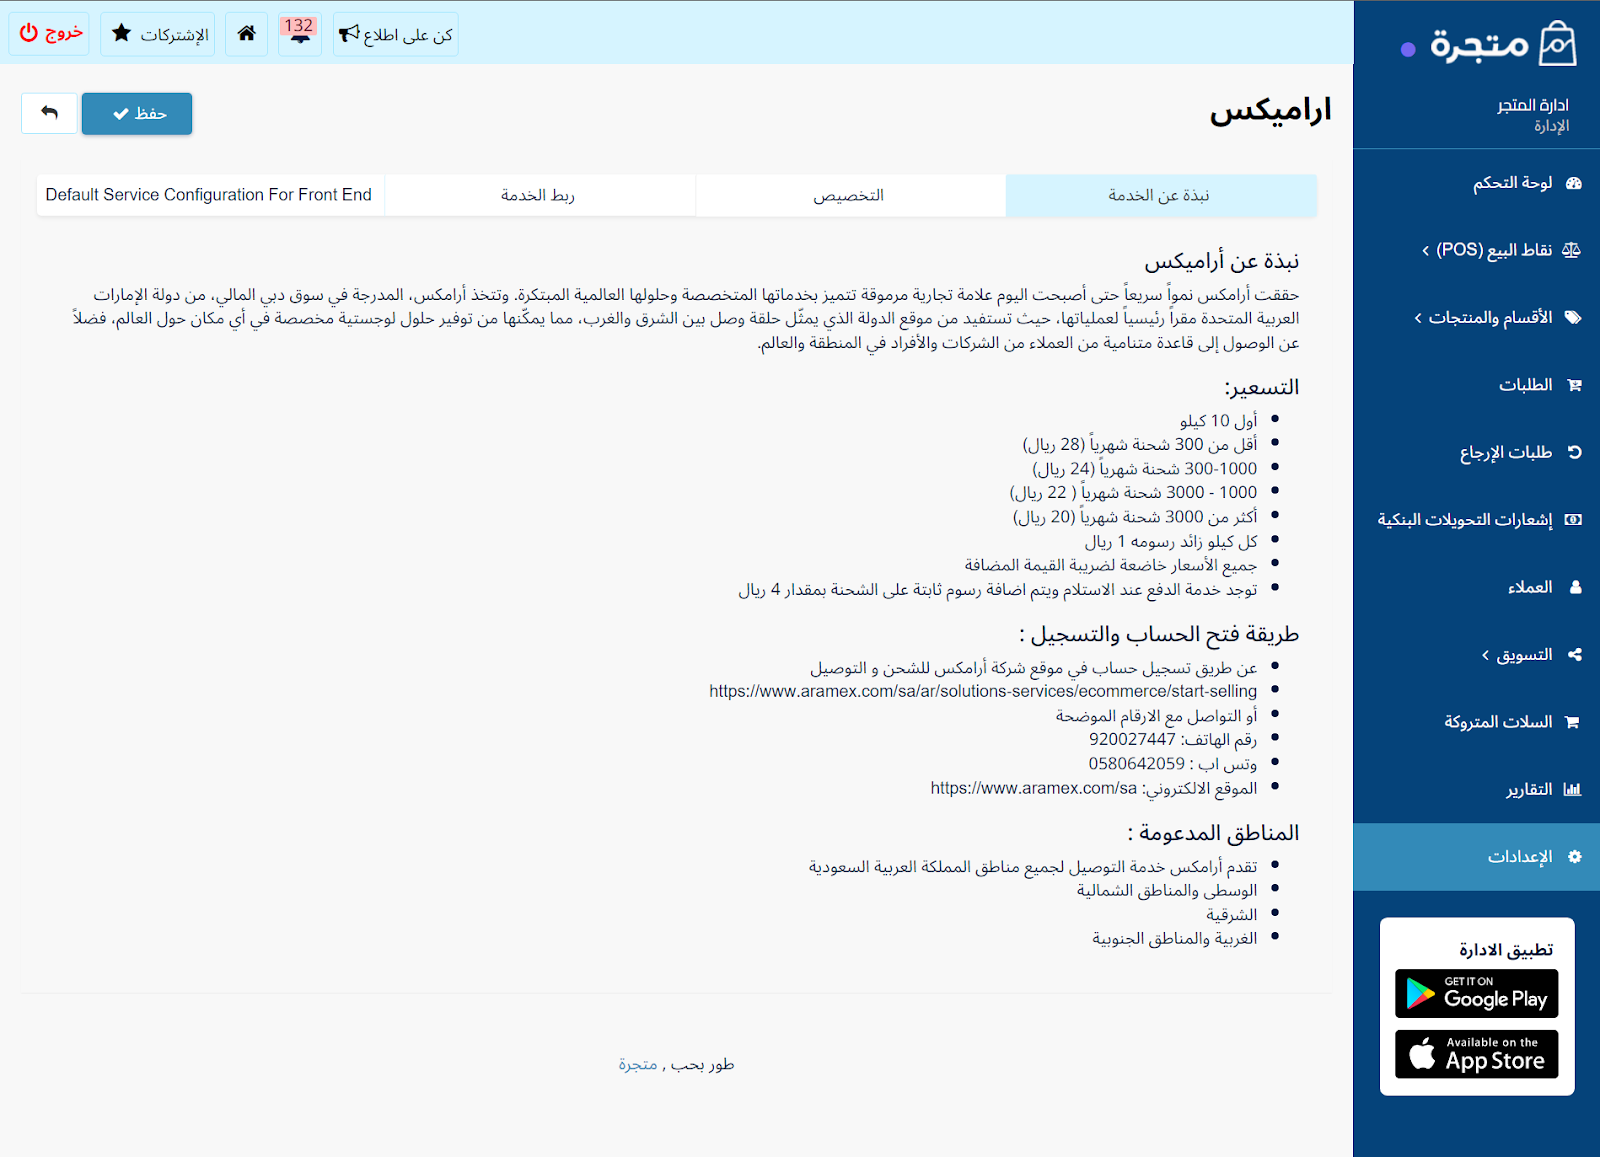Click the gear icon next to الإعدادات

[1575, 857]
